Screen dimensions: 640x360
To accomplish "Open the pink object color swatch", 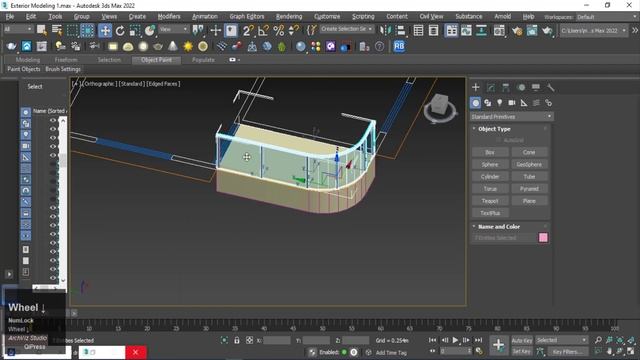I will tap(543, 238).
